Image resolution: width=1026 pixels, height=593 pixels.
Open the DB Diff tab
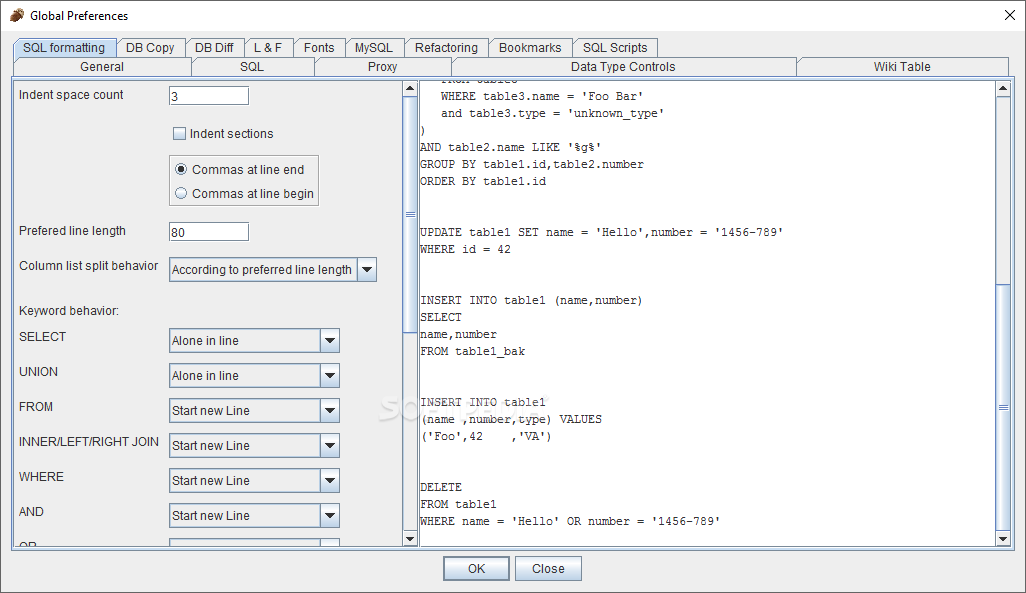(x=214, y=48)
